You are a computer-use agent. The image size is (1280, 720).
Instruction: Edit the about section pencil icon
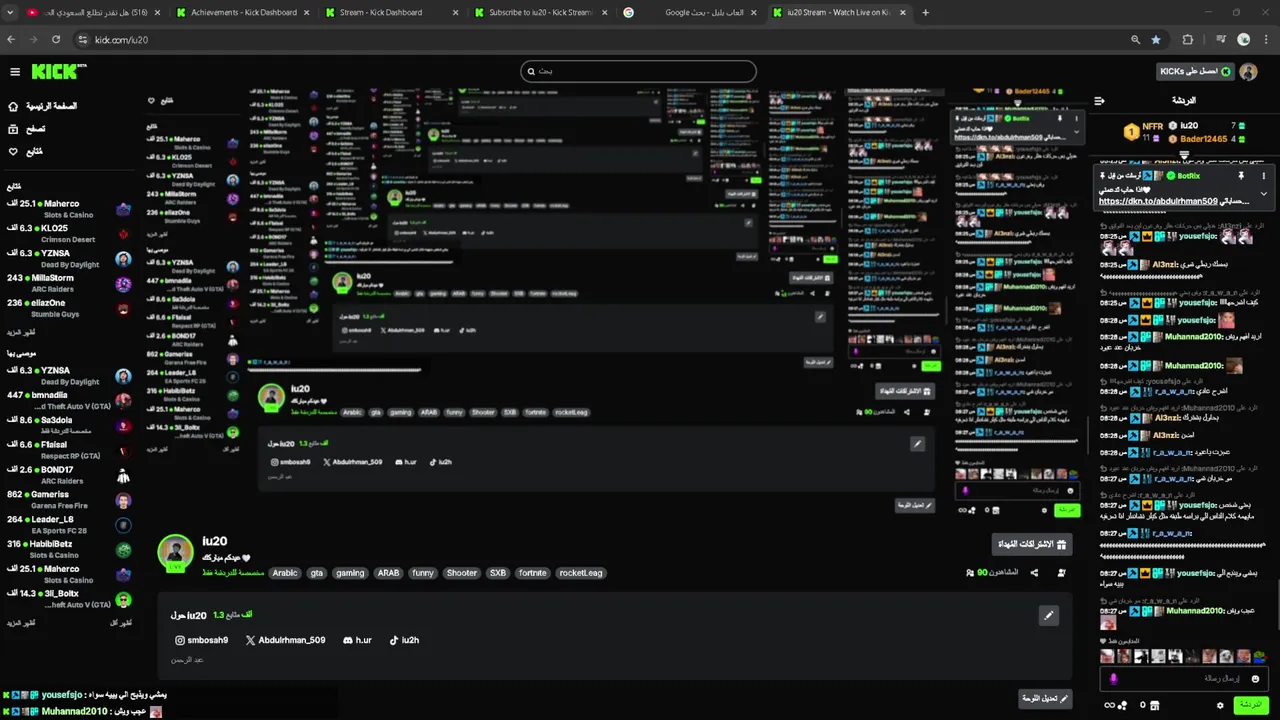tap(1048, 615)
